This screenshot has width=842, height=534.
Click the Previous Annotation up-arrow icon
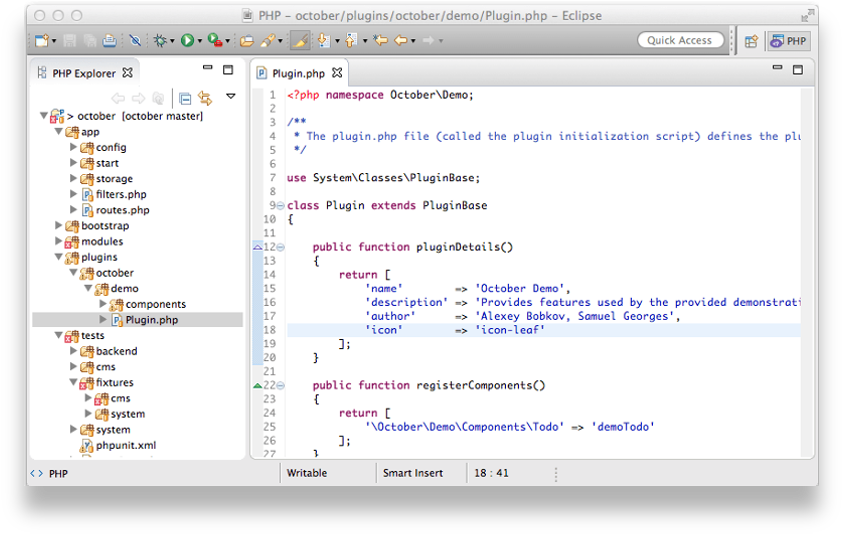pos(351,40)
